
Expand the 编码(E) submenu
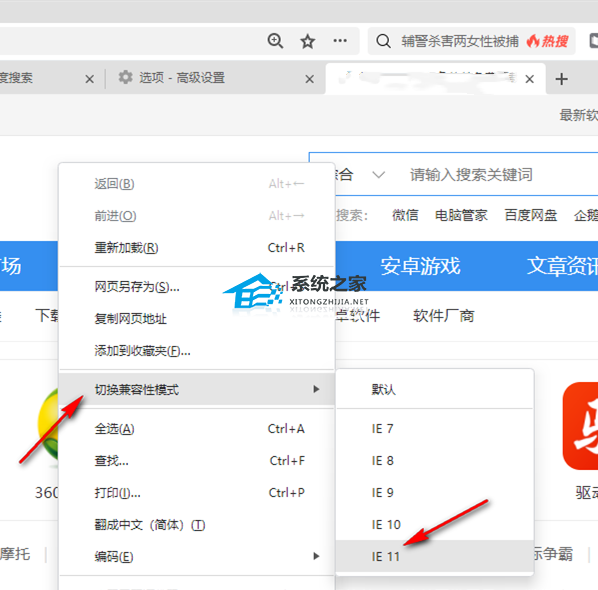coord(197,557)
